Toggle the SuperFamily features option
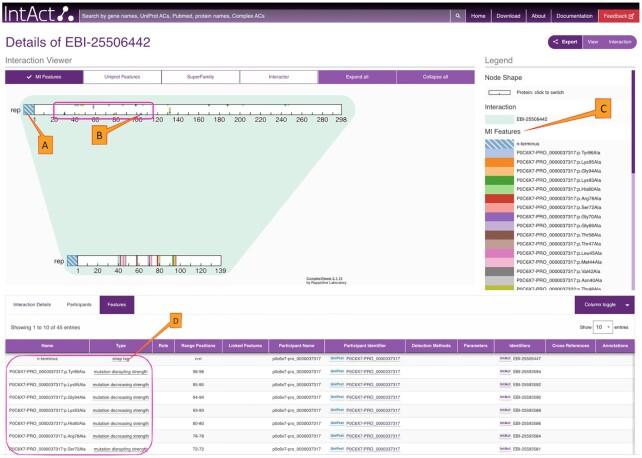This screenshot has width=642, height=458. (198, 76)
